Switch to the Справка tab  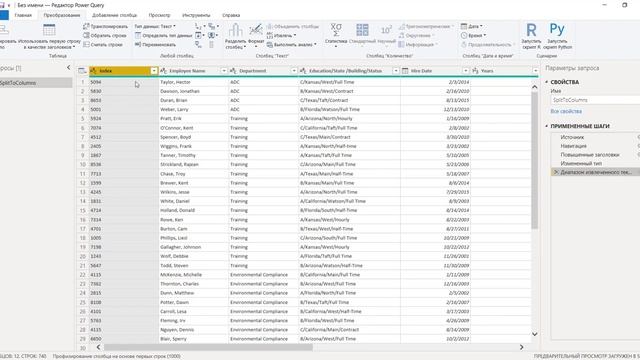pos(231,15)
